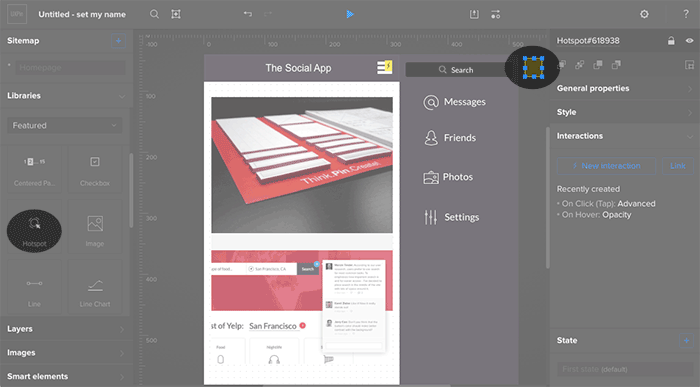The image size is (700, 387).
Task: Start the prototype preview play button
Action: (x=350, y=14)
